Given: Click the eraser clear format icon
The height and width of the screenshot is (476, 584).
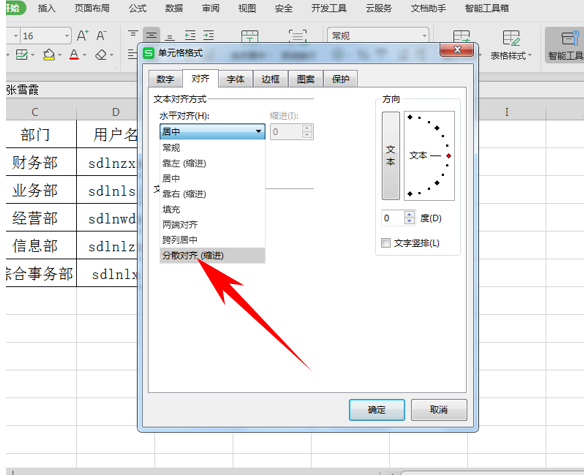Looking at the screenshot, I should point(101,55).
